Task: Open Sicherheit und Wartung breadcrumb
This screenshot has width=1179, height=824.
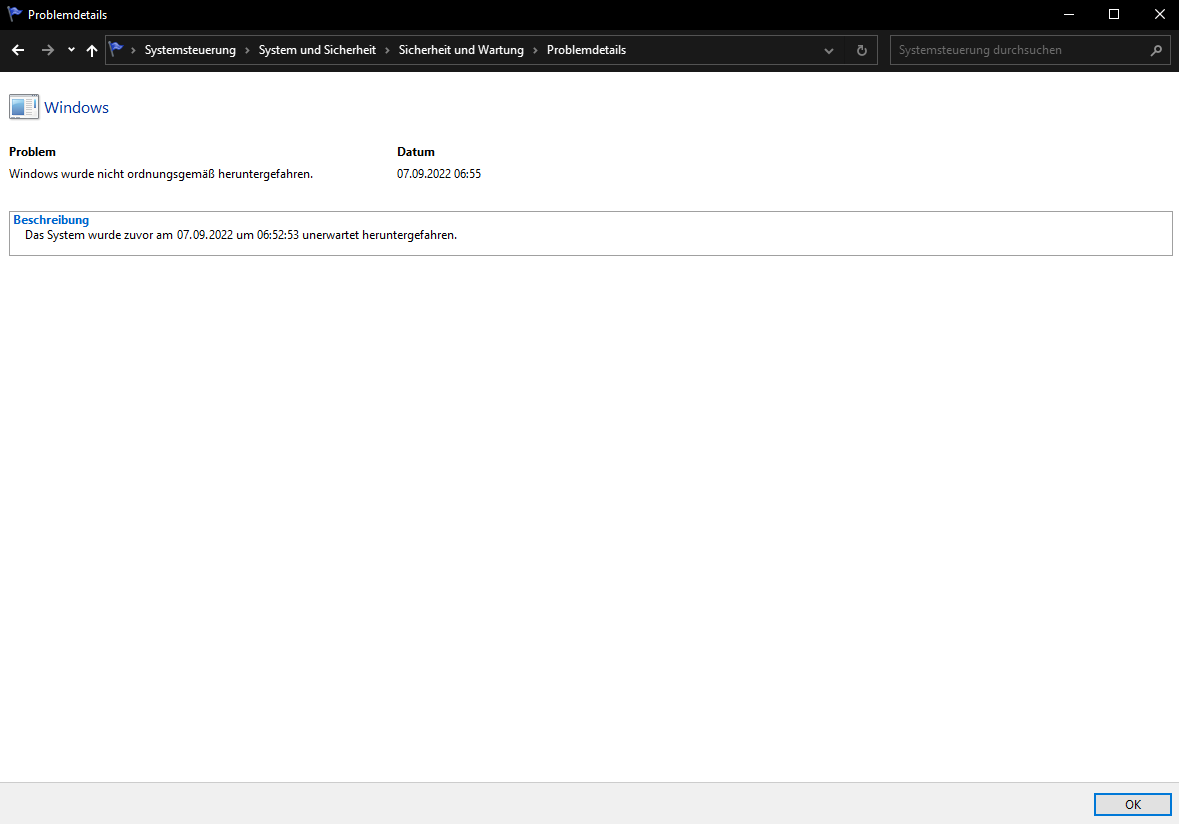Action: tap(461, 50)
